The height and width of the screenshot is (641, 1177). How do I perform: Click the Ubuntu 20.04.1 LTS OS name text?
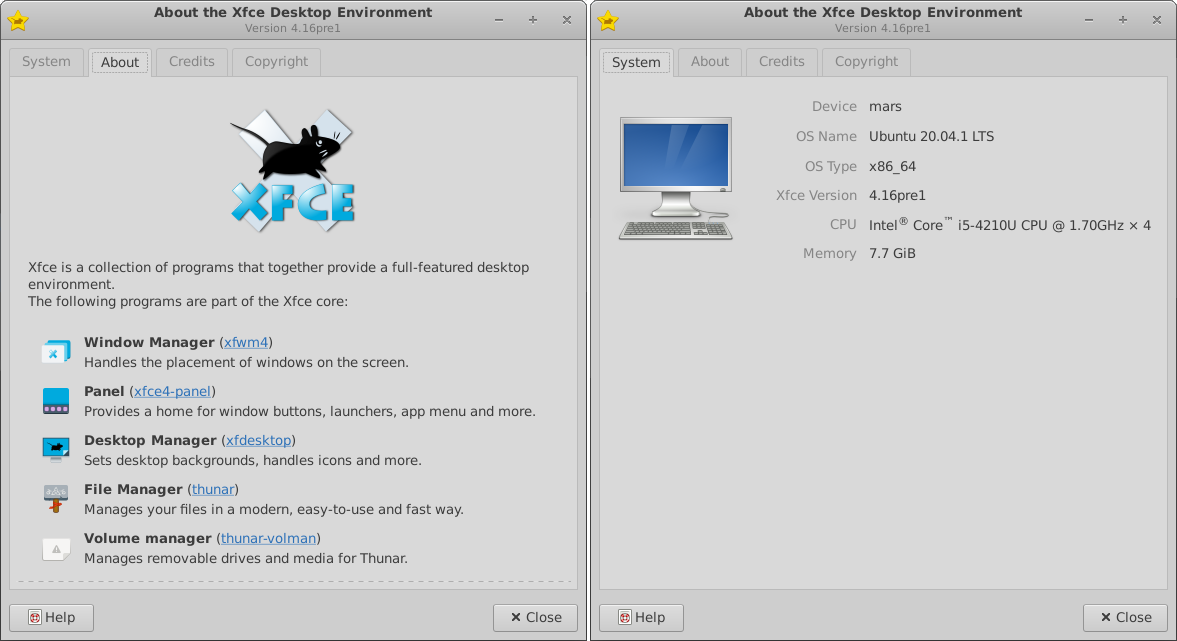pos(931,137)
